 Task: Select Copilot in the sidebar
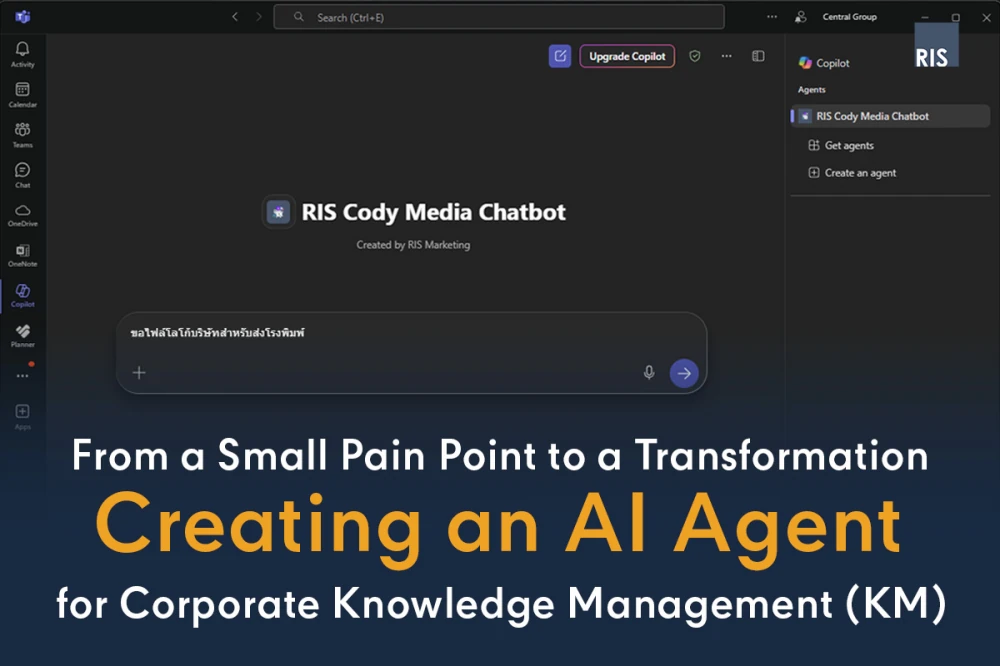tap(22, 295)
